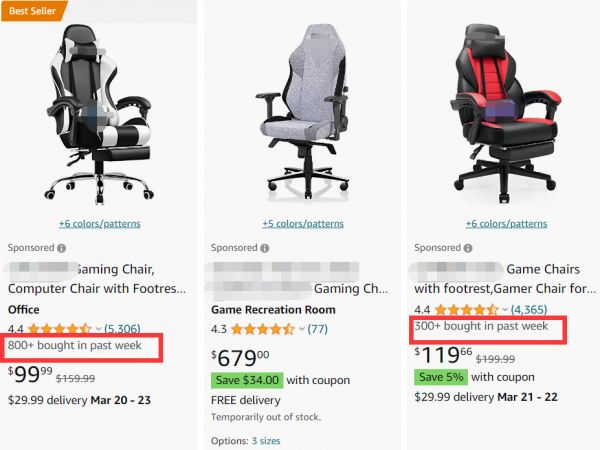The width and height of the screenshot is (600, 450).
Task: Open the black and white gaming chair image
Action: (99, 114)
